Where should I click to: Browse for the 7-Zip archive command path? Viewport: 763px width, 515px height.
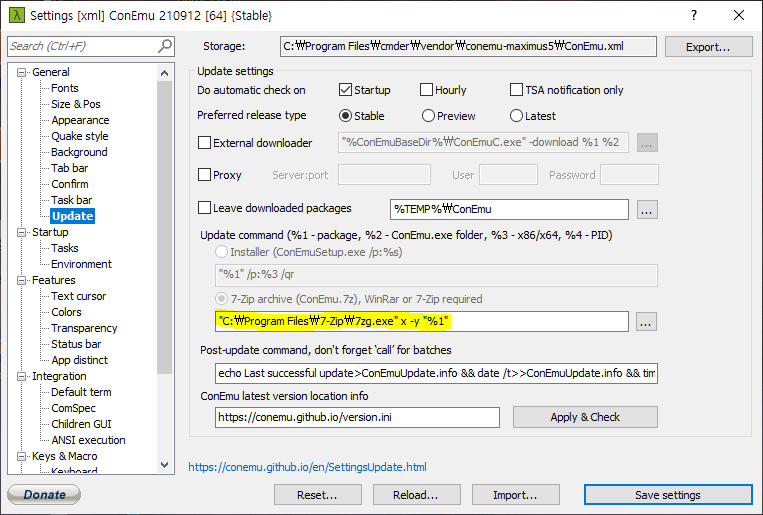(x=646, y=322)
